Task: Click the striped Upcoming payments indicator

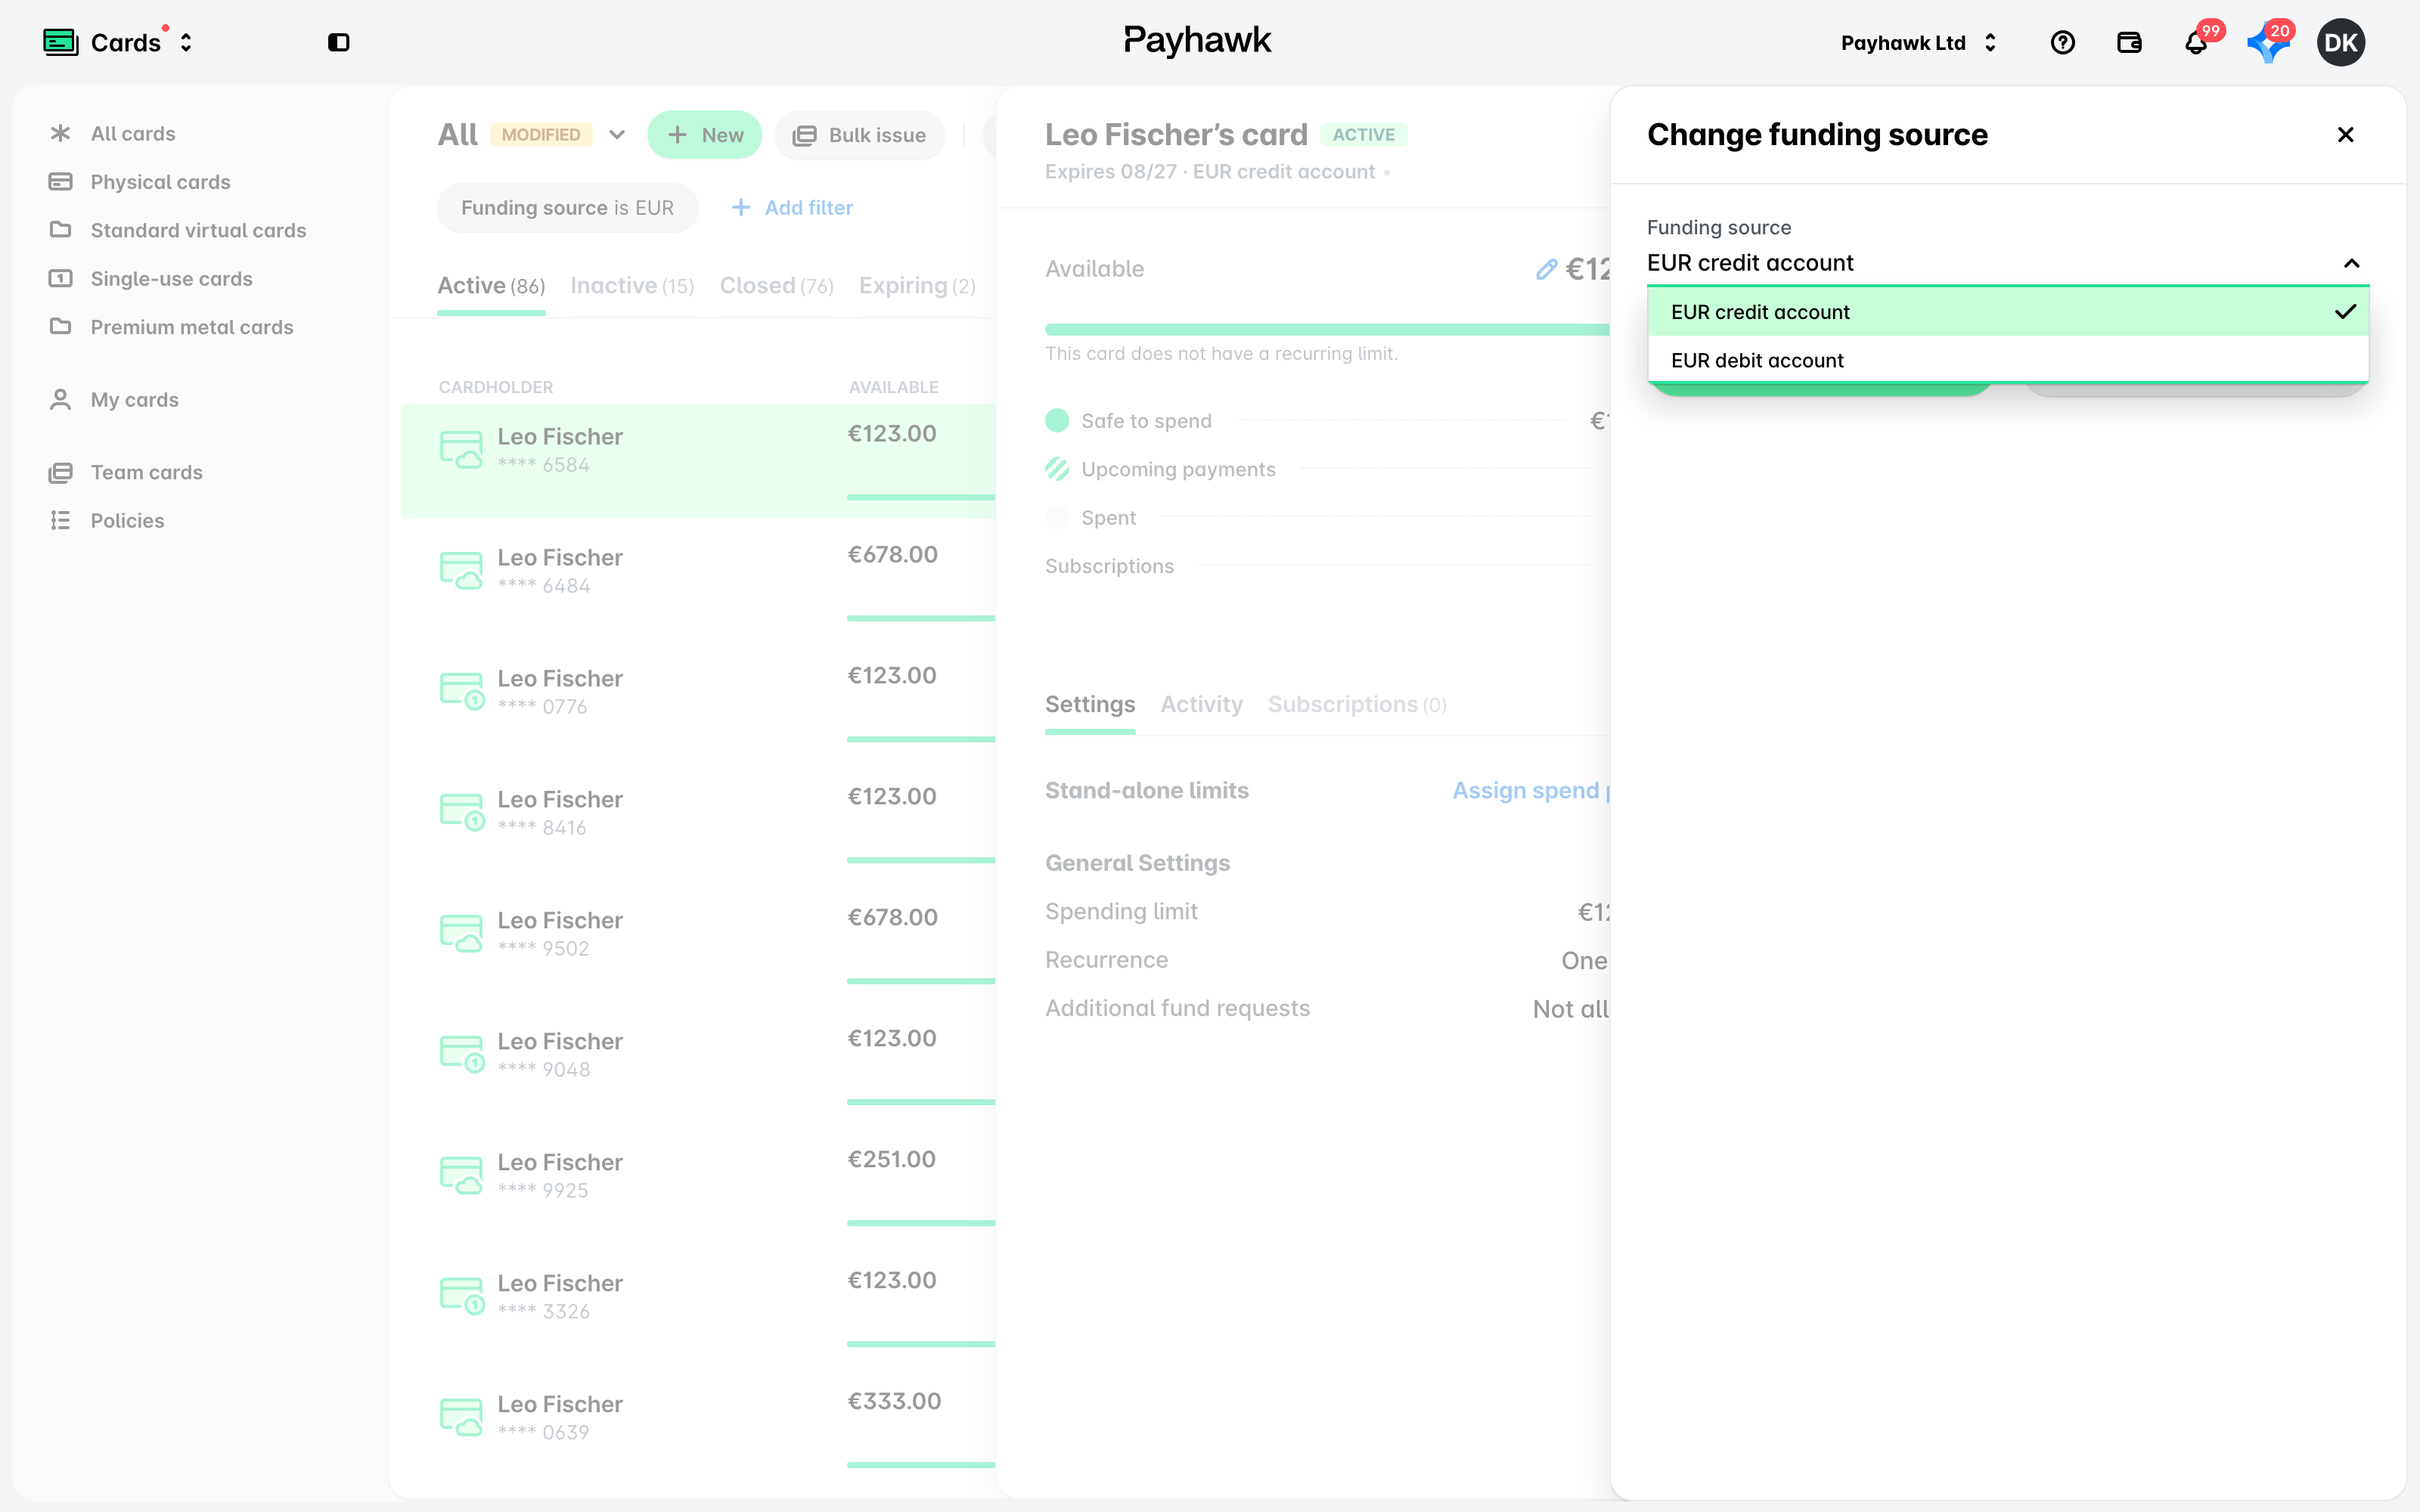Action: coord(1057,469)
